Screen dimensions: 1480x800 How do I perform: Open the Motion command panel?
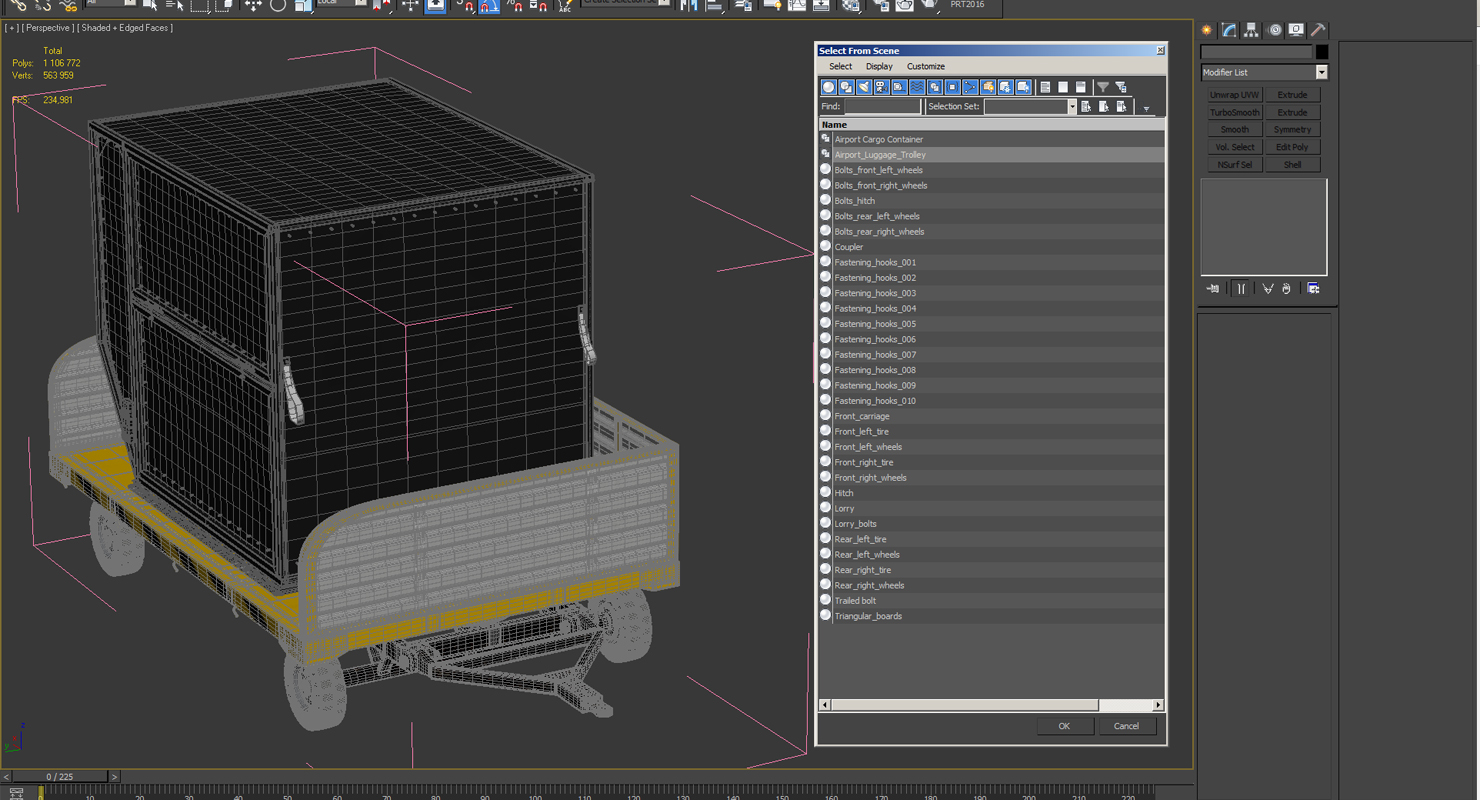click(x=1274, y=30)
